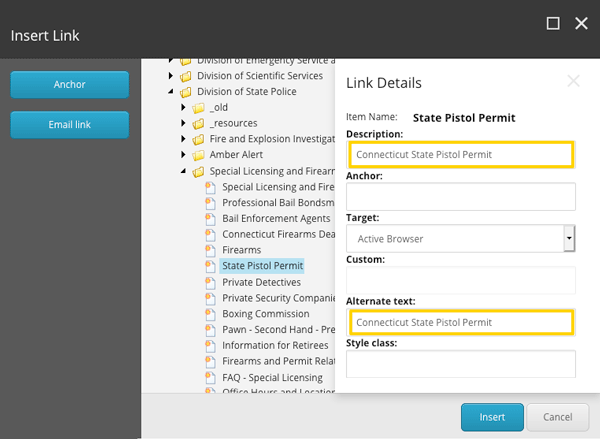Viewport: 600px width, 439px height.
Task: Click the page icon next to Private Detectives
Action: [211, 283]
